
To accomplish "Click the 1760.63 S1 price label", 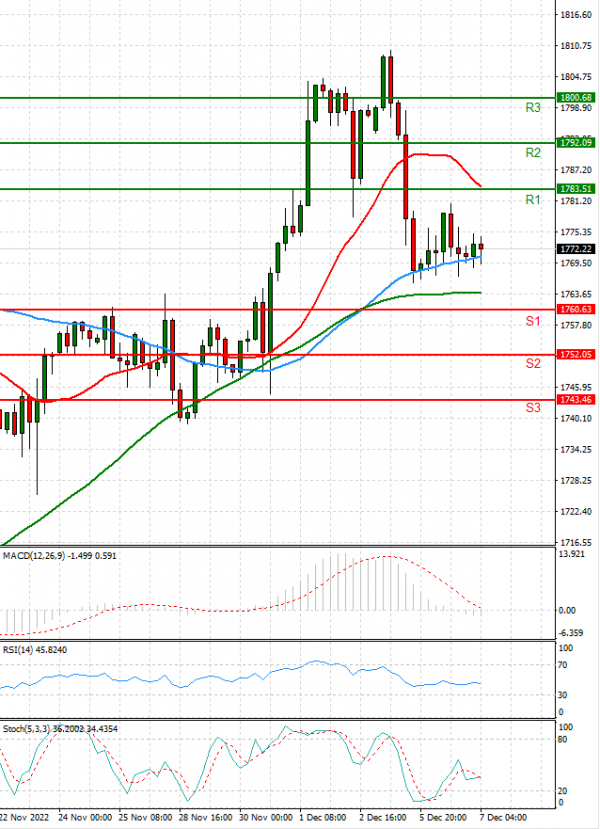I will [576, 309].
